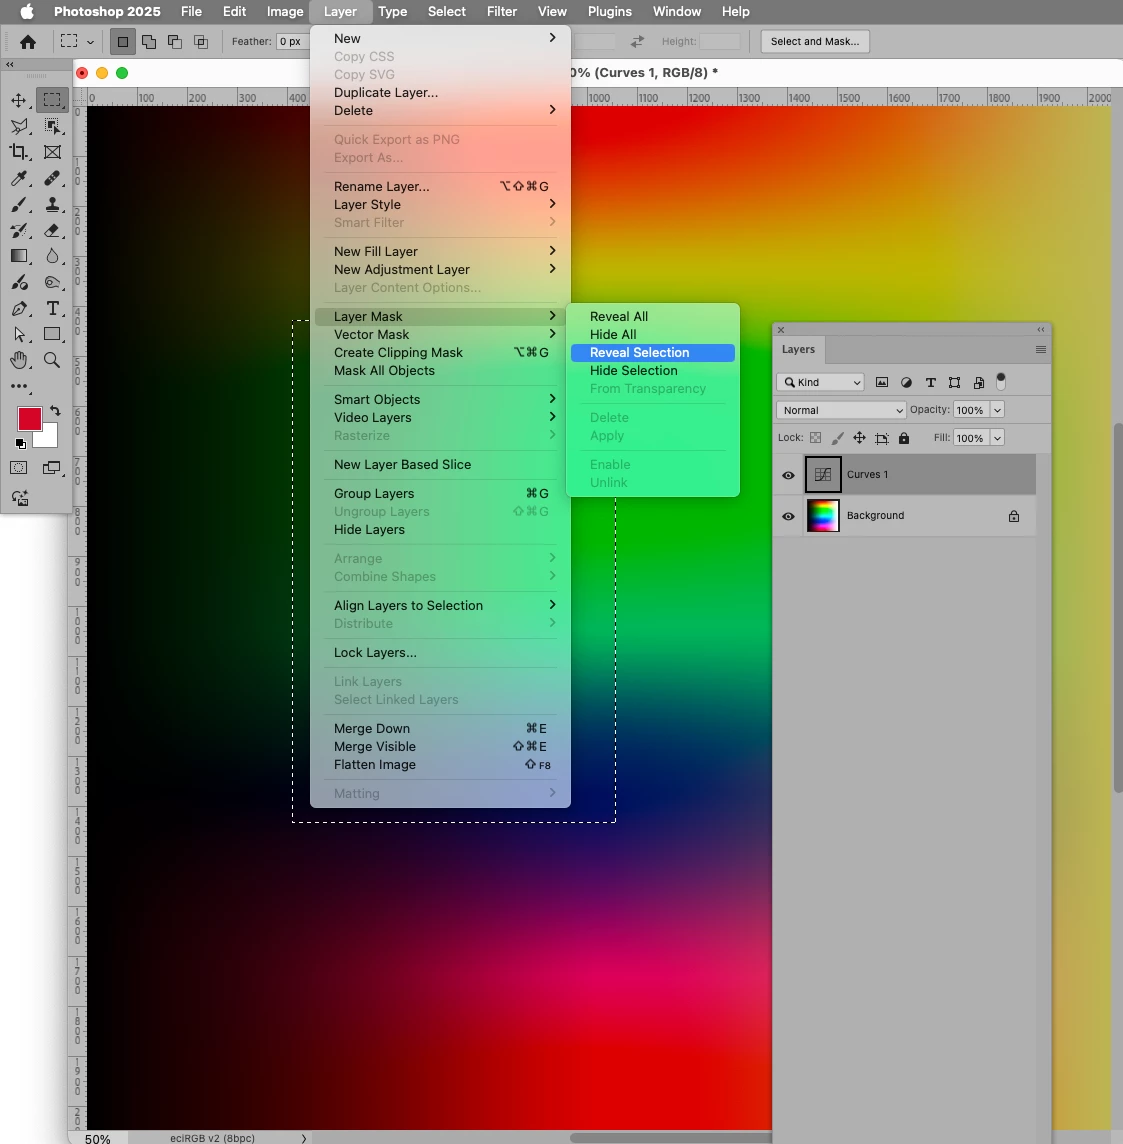Image resolution: width=1123 pixels, height=1144 pixels.
Task: Hide the Background layer
Action: click(788, 516)
